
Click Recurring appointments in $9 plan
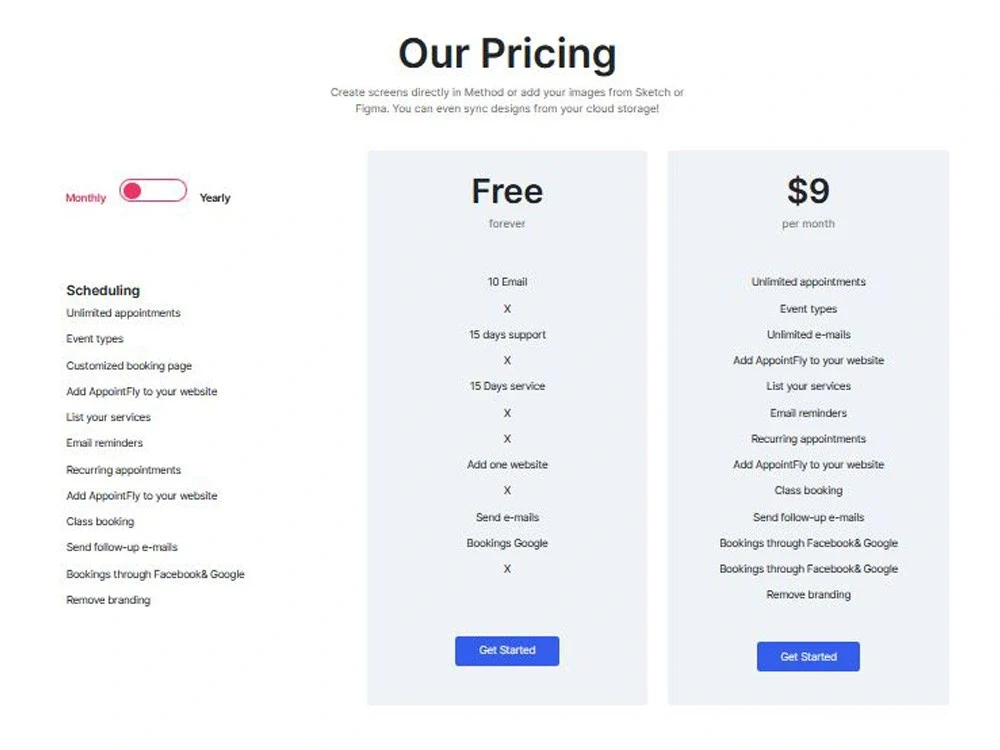tap(808, 439)
